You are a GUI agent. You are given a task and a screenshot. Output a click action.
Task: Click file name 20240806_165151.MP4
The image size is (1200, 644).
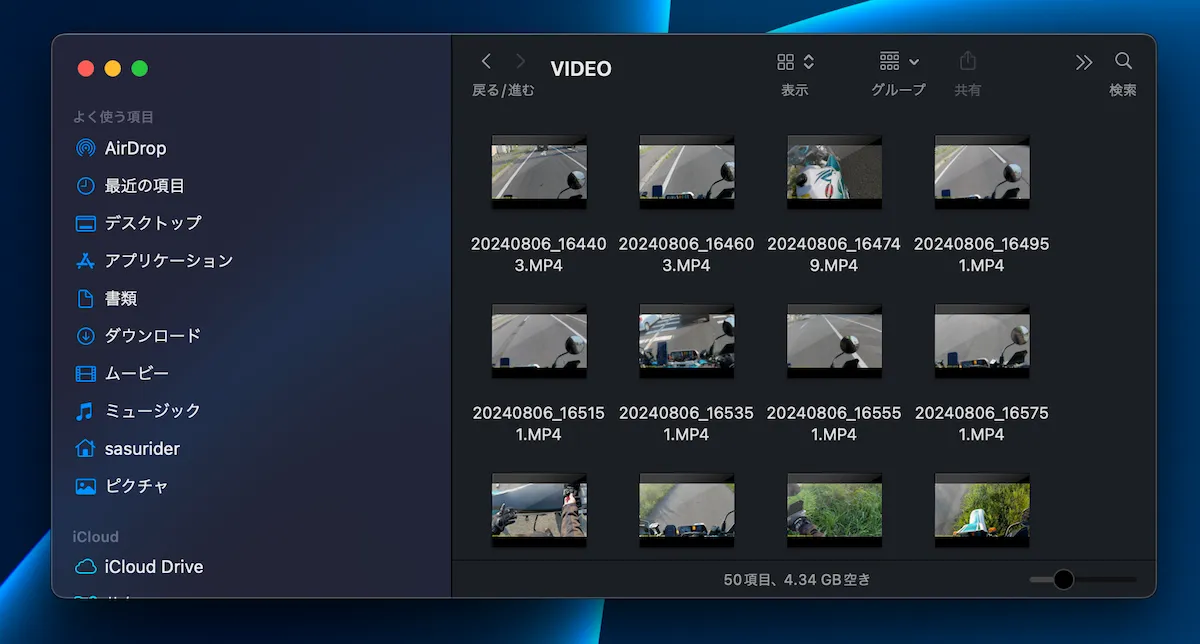coord(539,423)
